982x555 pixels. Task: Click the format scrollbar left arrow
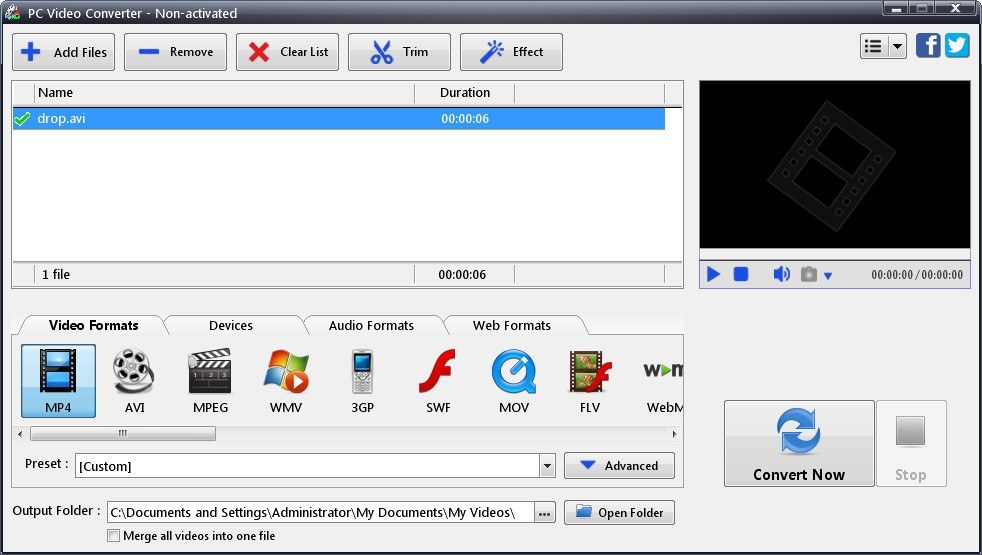click(20, 433)
